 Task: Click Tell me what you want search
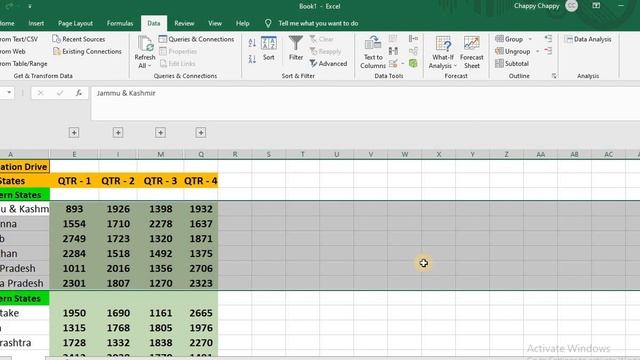click(318, 23)
